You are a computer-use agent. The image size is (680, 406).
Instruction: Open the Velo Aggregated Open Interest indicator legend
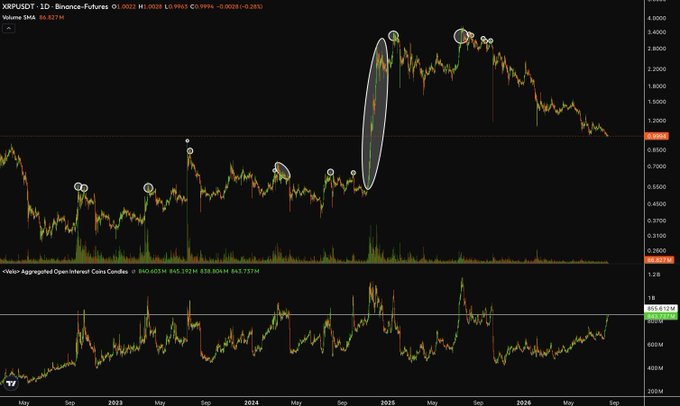pyautogui.click(x=65, y=272)
